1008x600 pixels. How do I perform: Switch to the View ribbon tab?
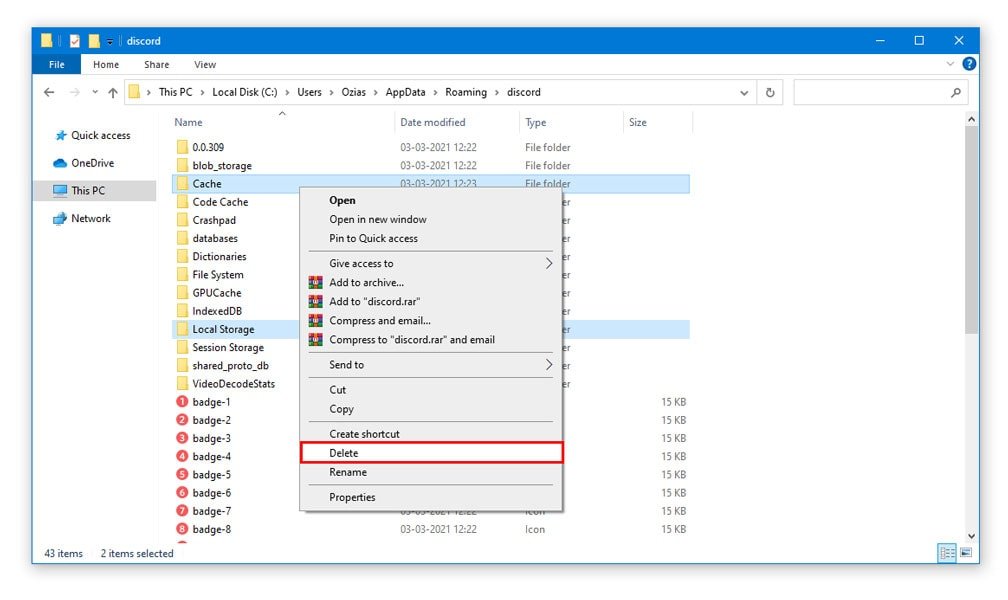[205, 64]
